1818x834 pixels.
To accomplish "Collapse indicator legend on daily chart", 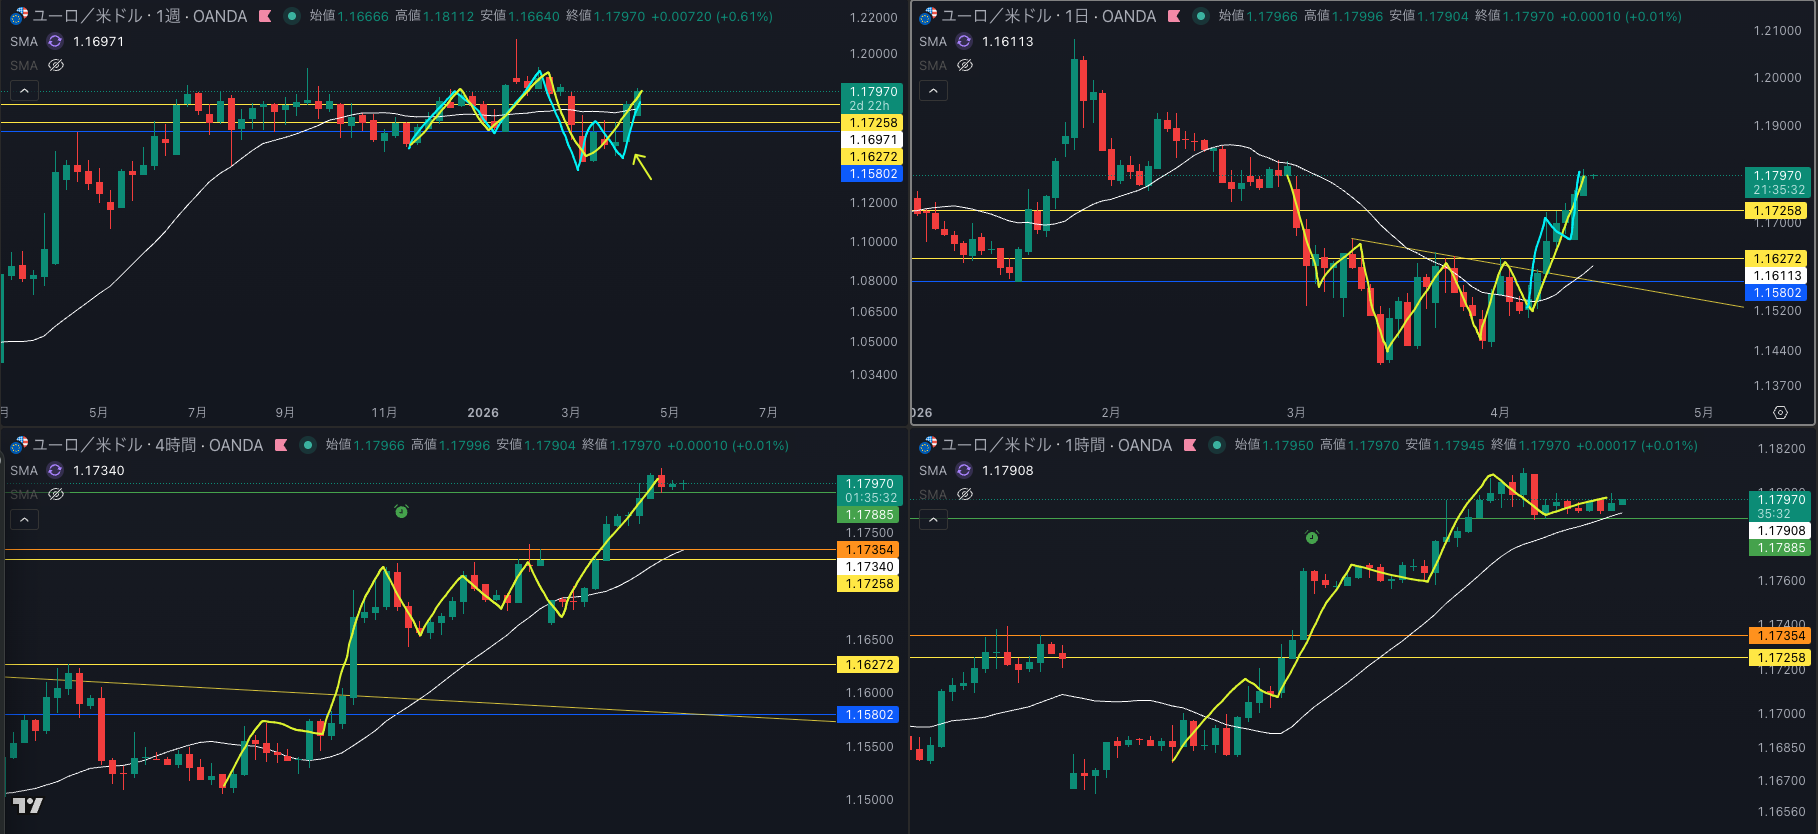I will tap(933, 91).
